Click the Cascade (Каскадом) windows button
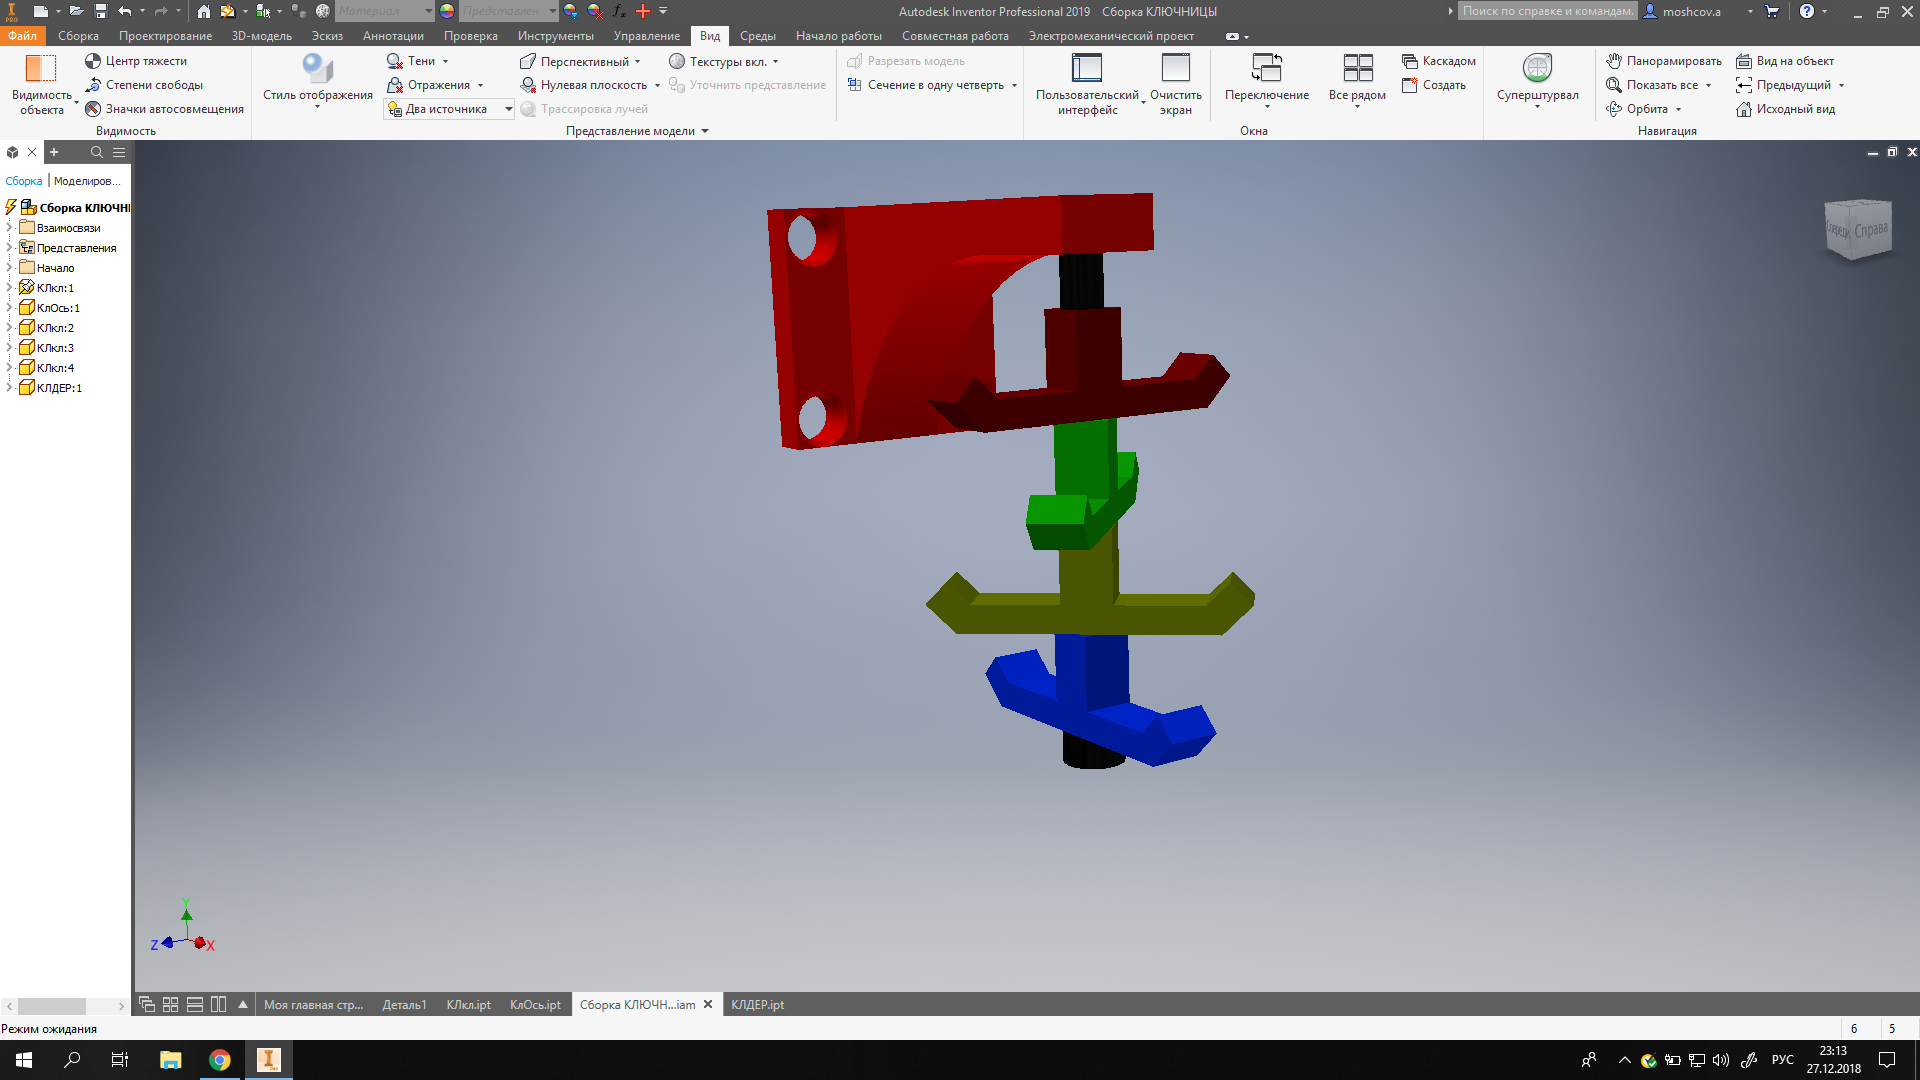Viewport: 1920px width, 1080px height. pos(1438,61)
